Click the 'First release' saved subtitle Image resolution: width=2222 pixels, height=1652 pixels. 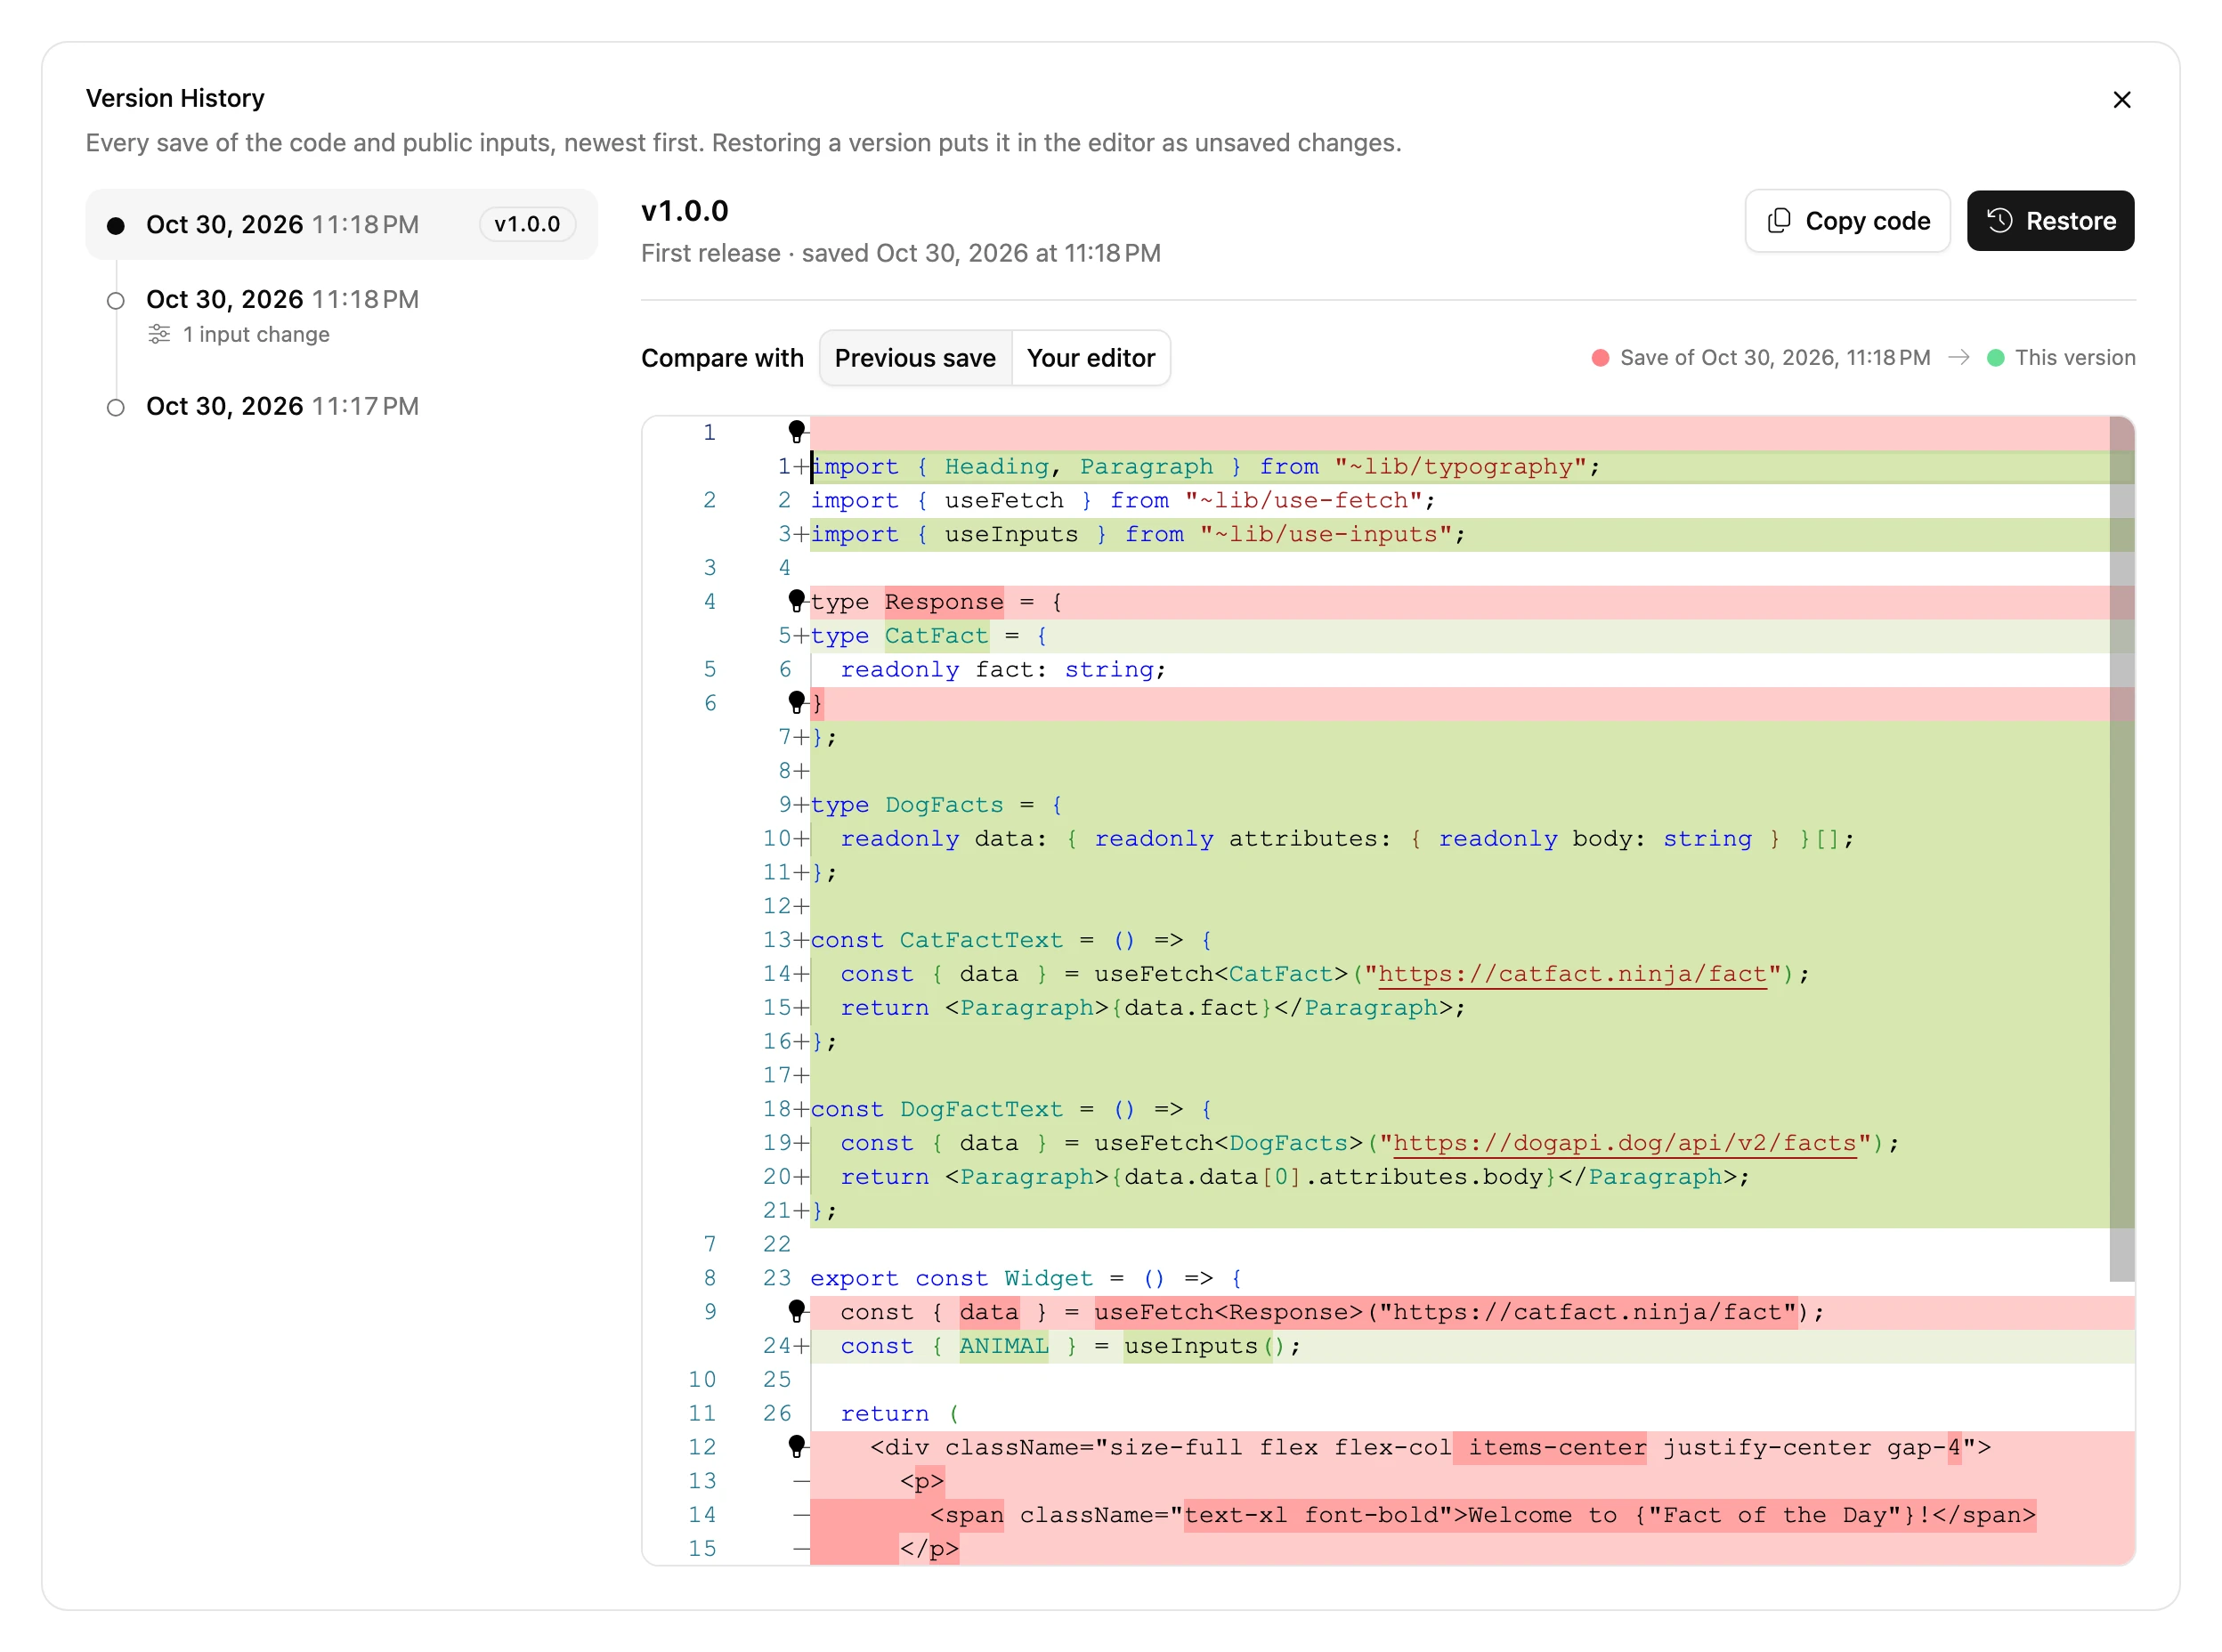coord(900,253)
